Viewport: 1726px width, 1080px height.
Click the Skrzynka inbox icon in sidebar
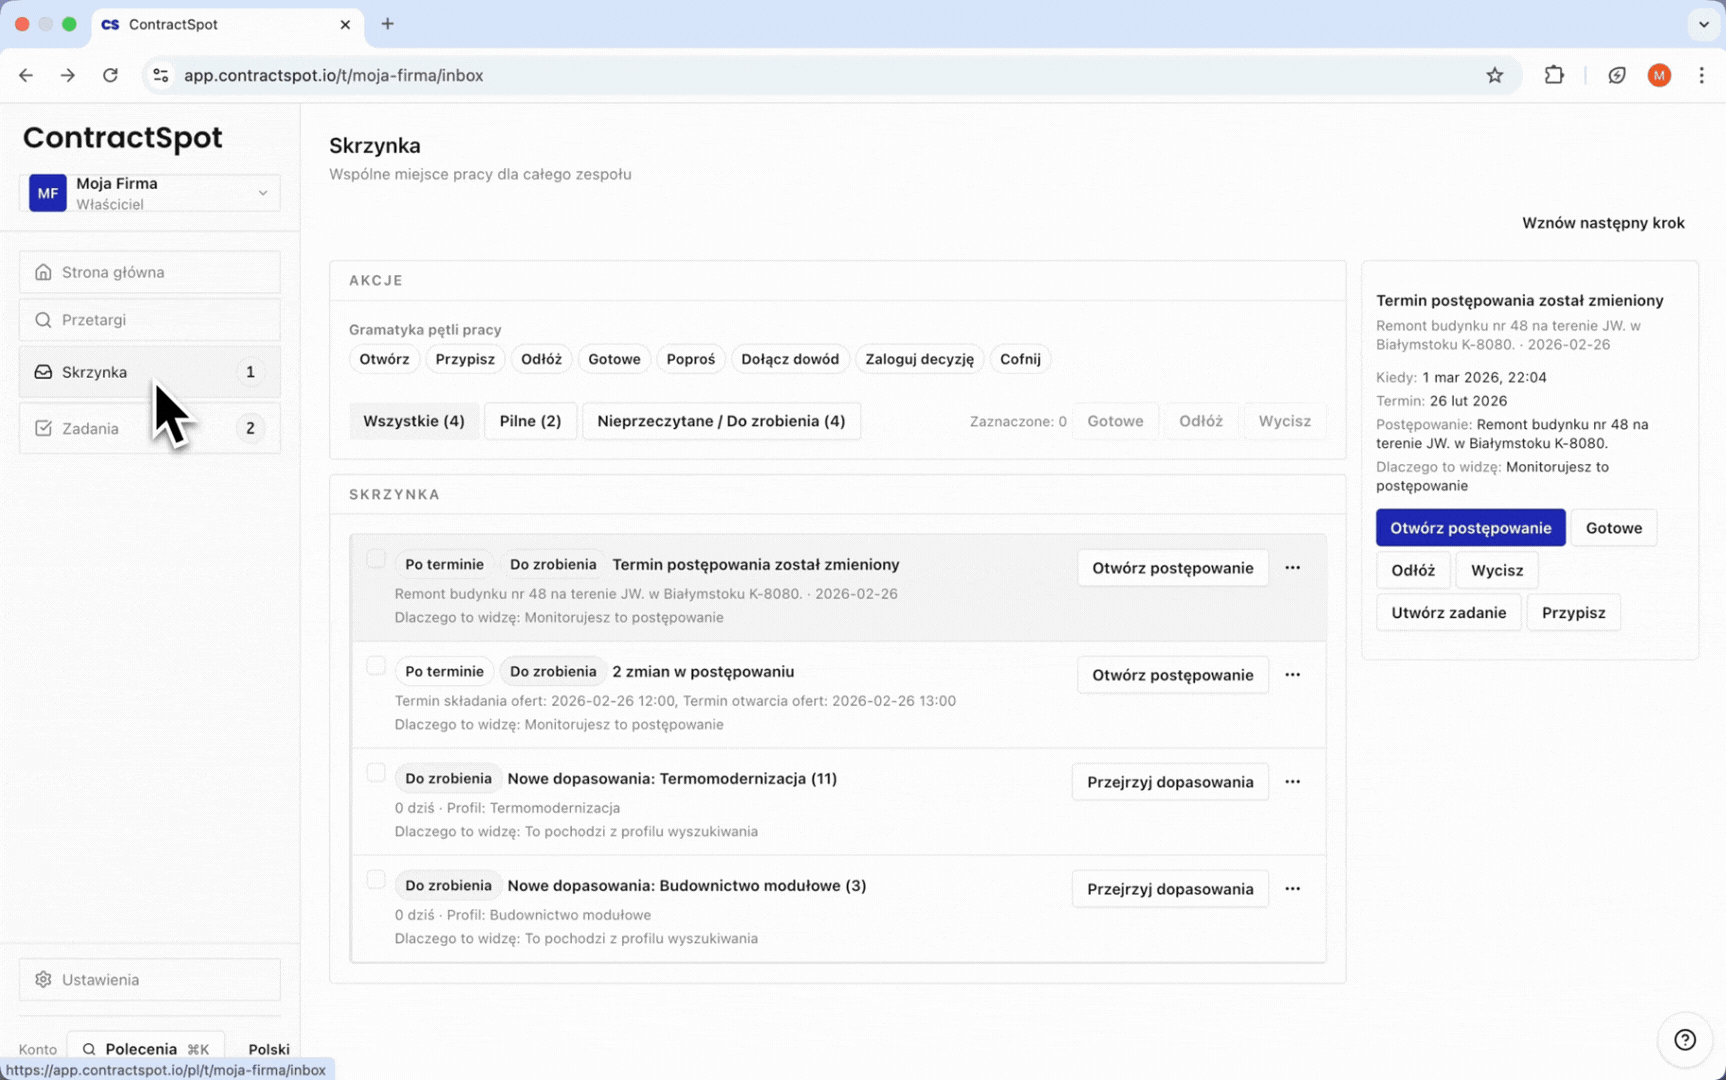[43, 372]
